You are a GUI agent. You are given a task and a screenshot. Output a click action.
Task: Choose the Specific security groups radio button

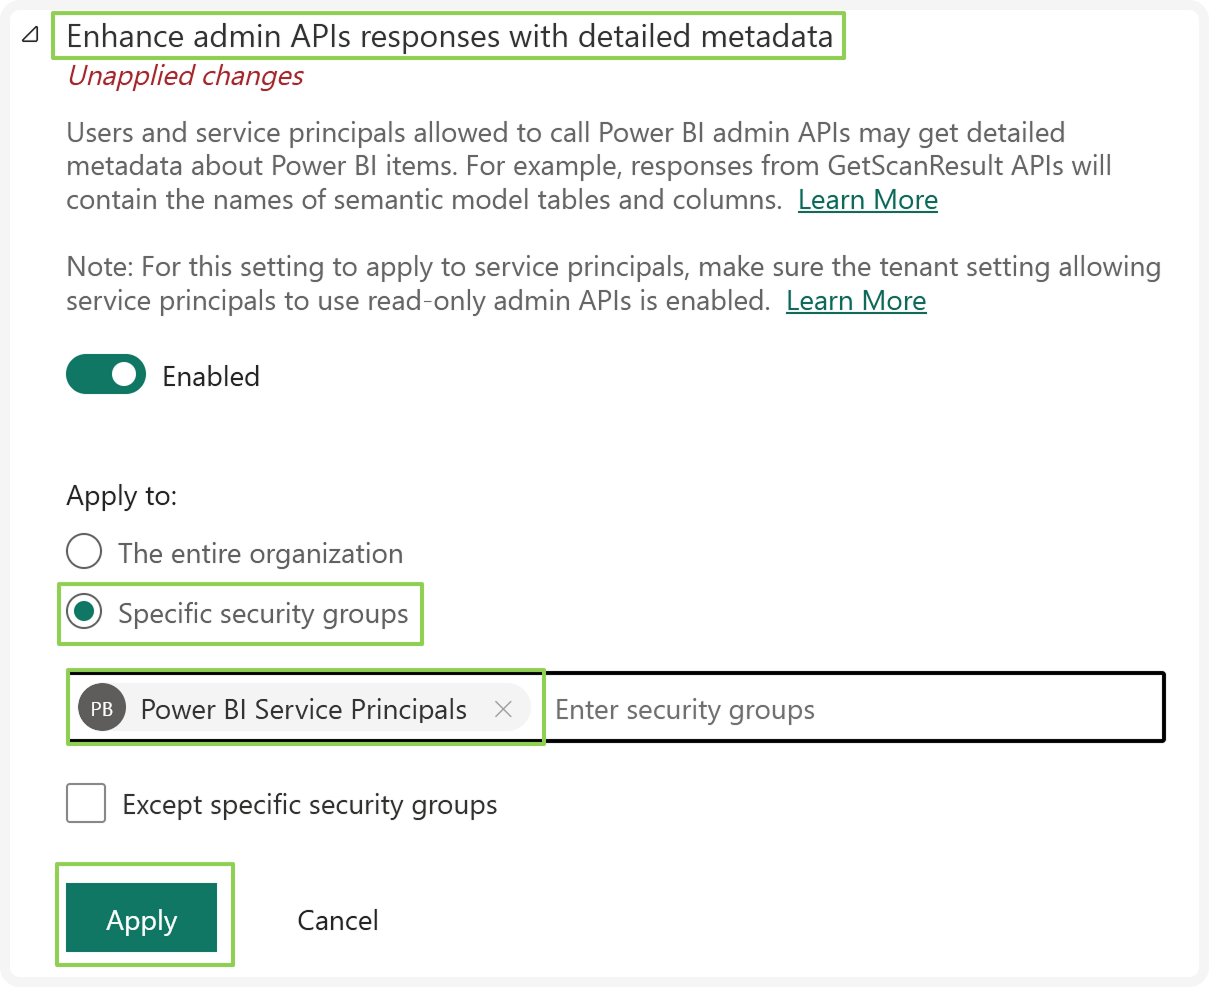coord(84,612)
